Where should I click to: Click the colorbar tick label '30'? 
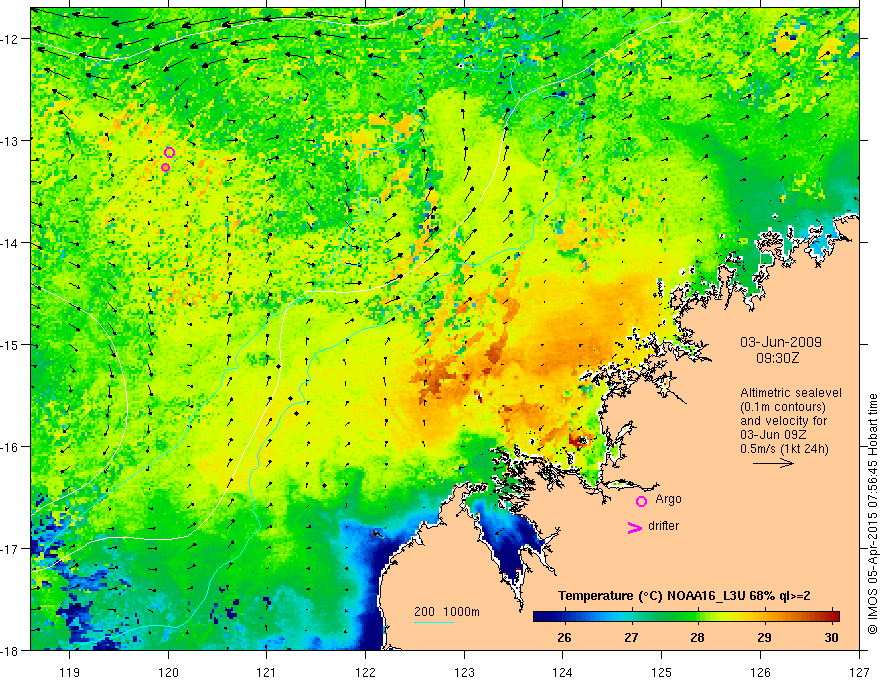[831, 637]
